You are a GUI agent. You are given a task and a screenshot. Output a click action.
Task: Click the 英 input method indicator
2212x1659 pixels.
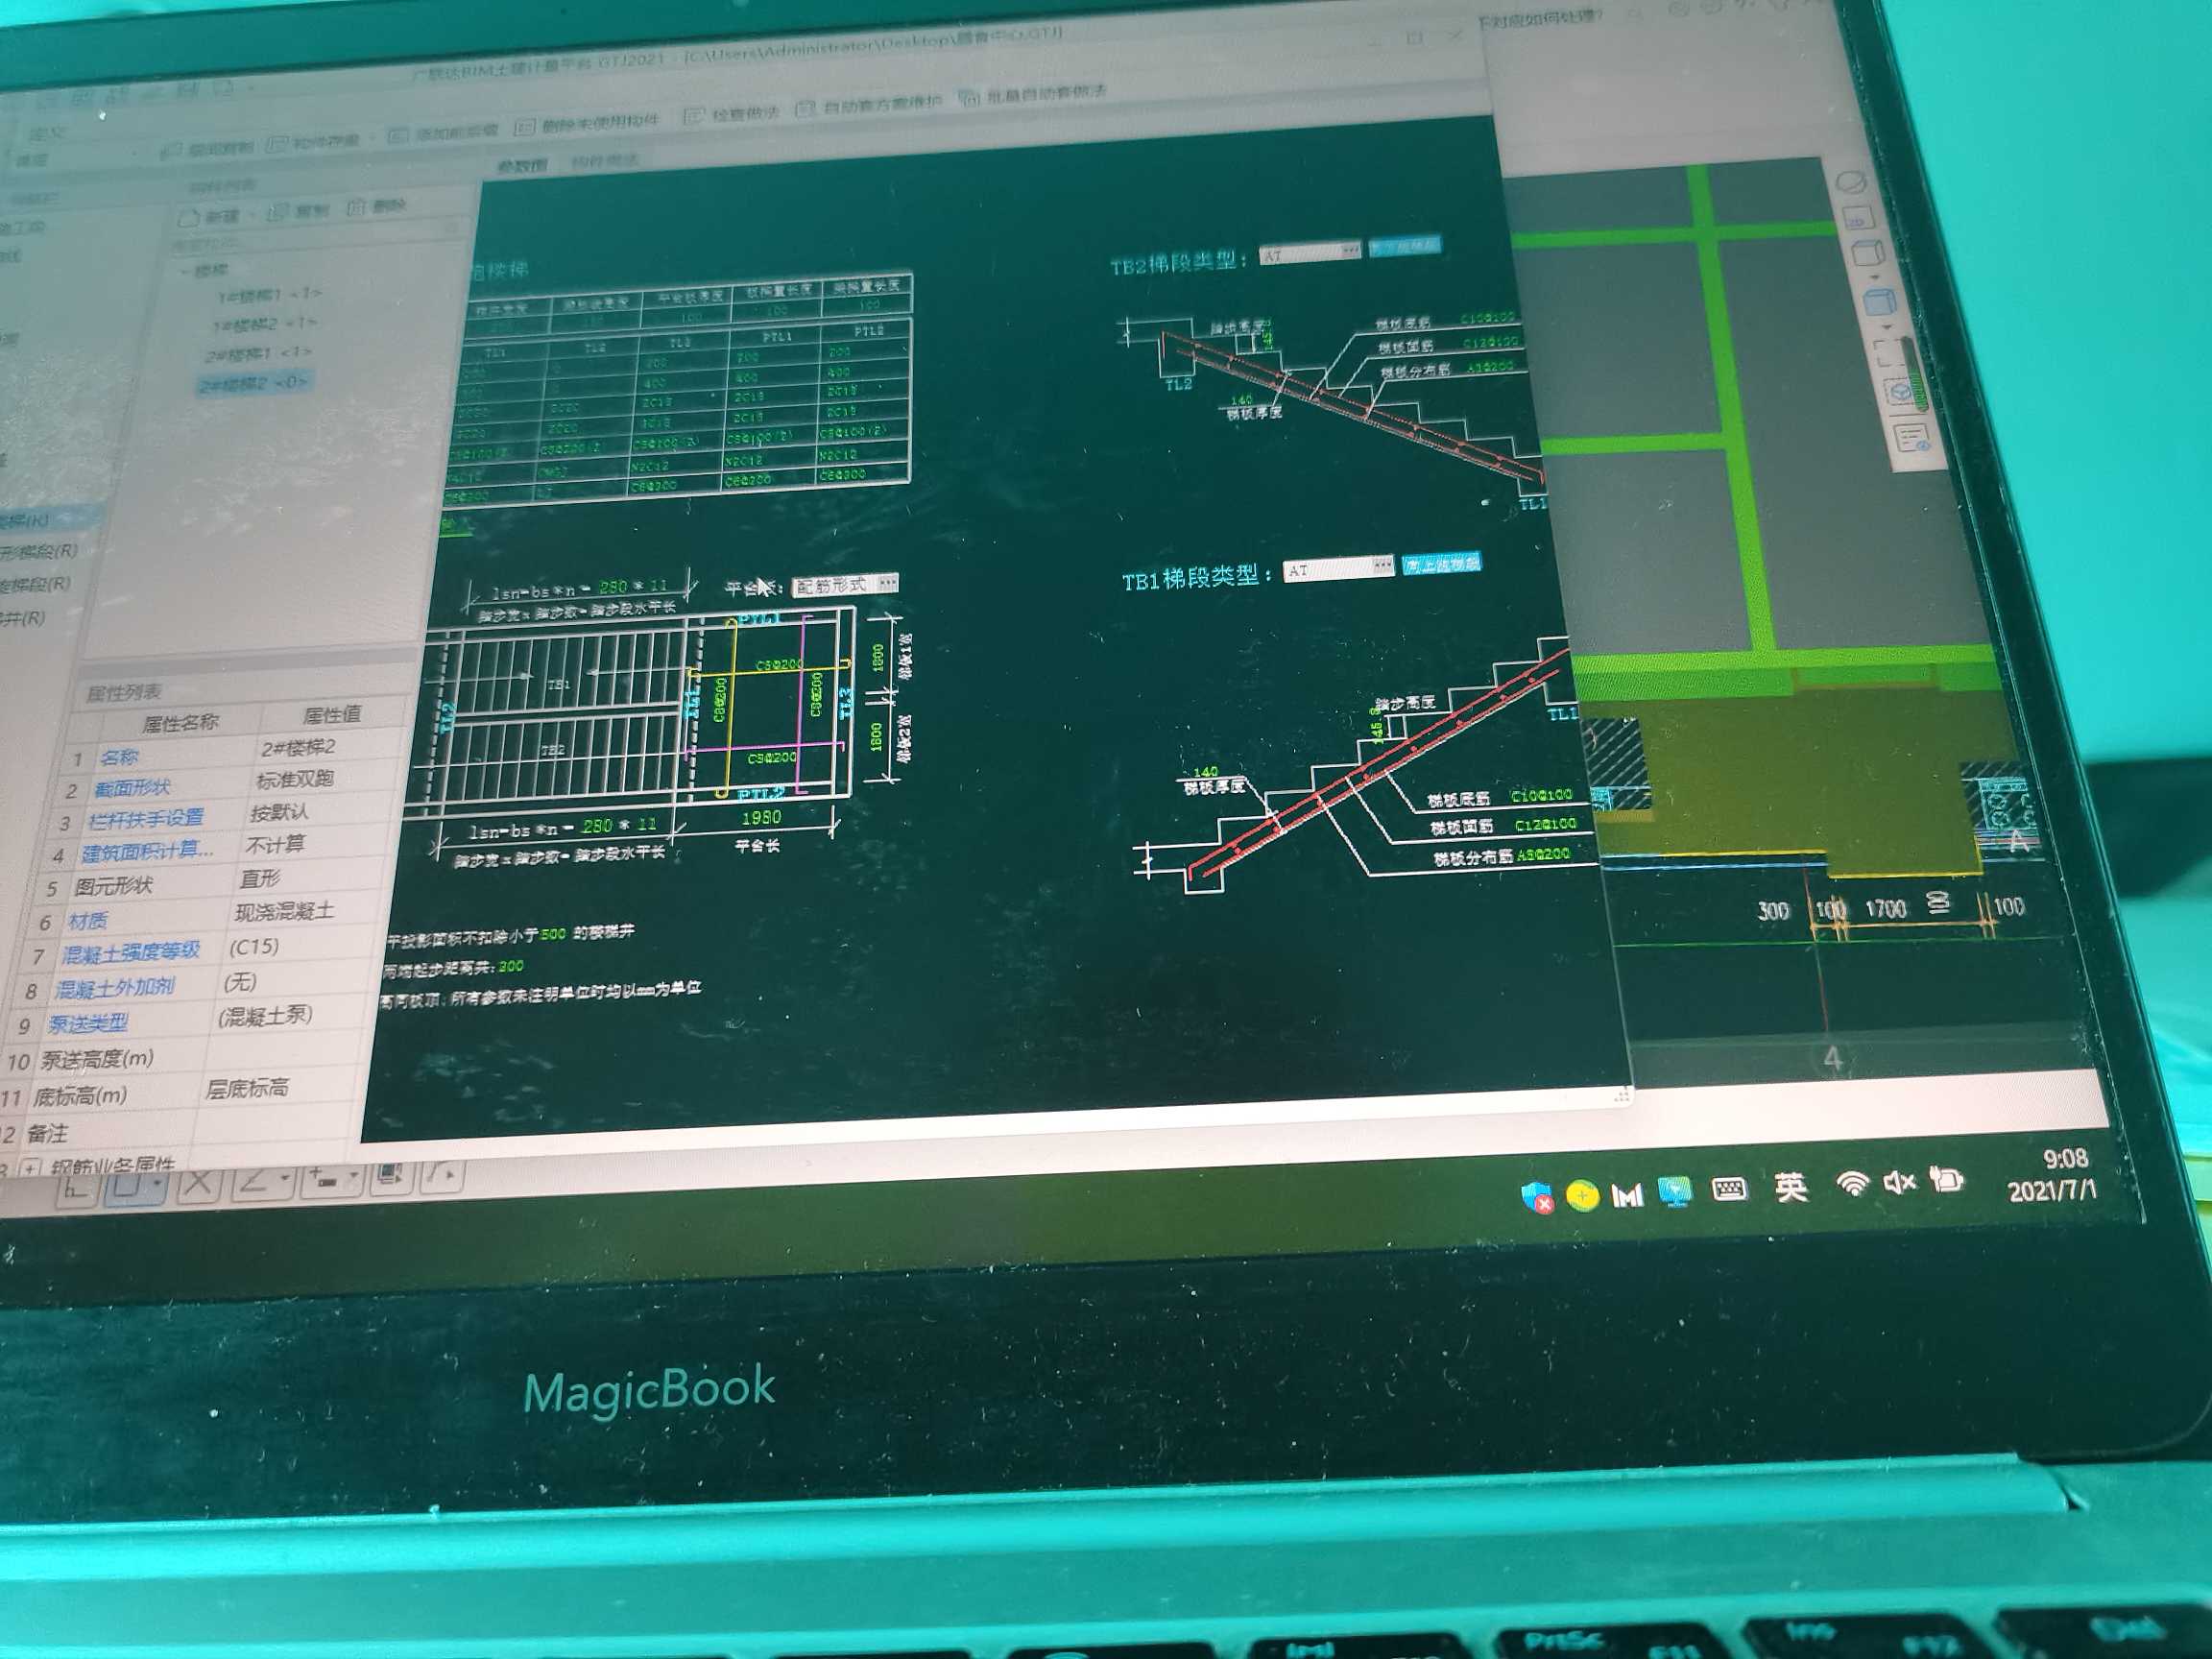coord(1791,1187)
